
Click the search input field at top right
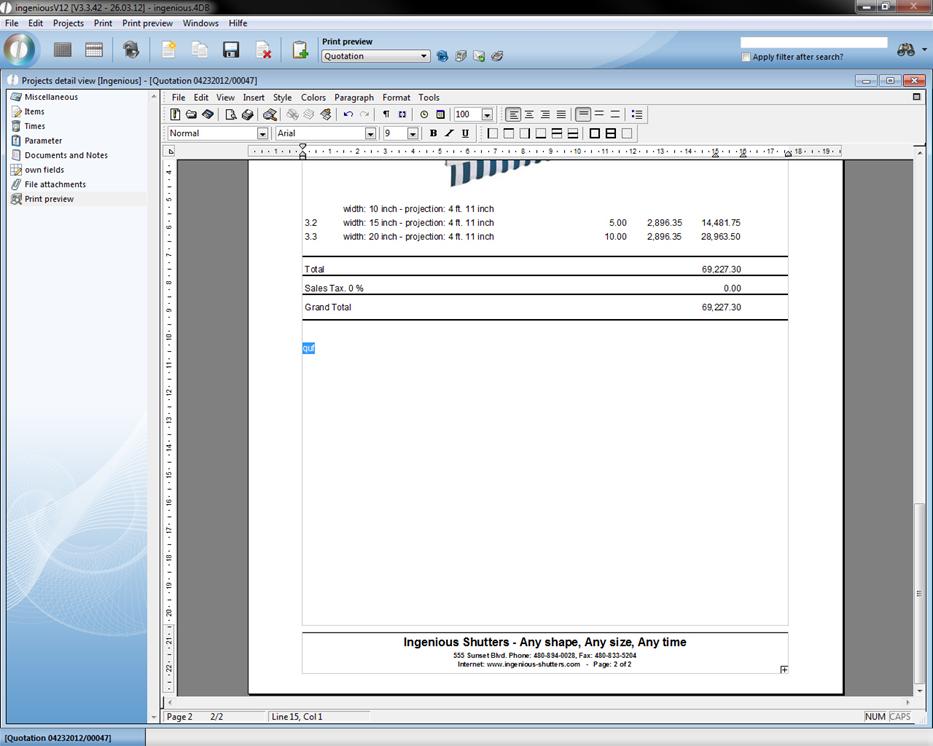click(x=813, y=43)
